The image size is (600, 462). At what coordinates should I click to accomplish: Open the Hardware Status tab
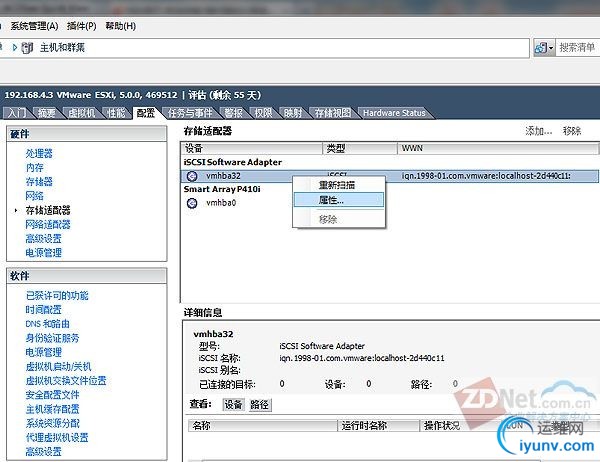click(394, 113)
